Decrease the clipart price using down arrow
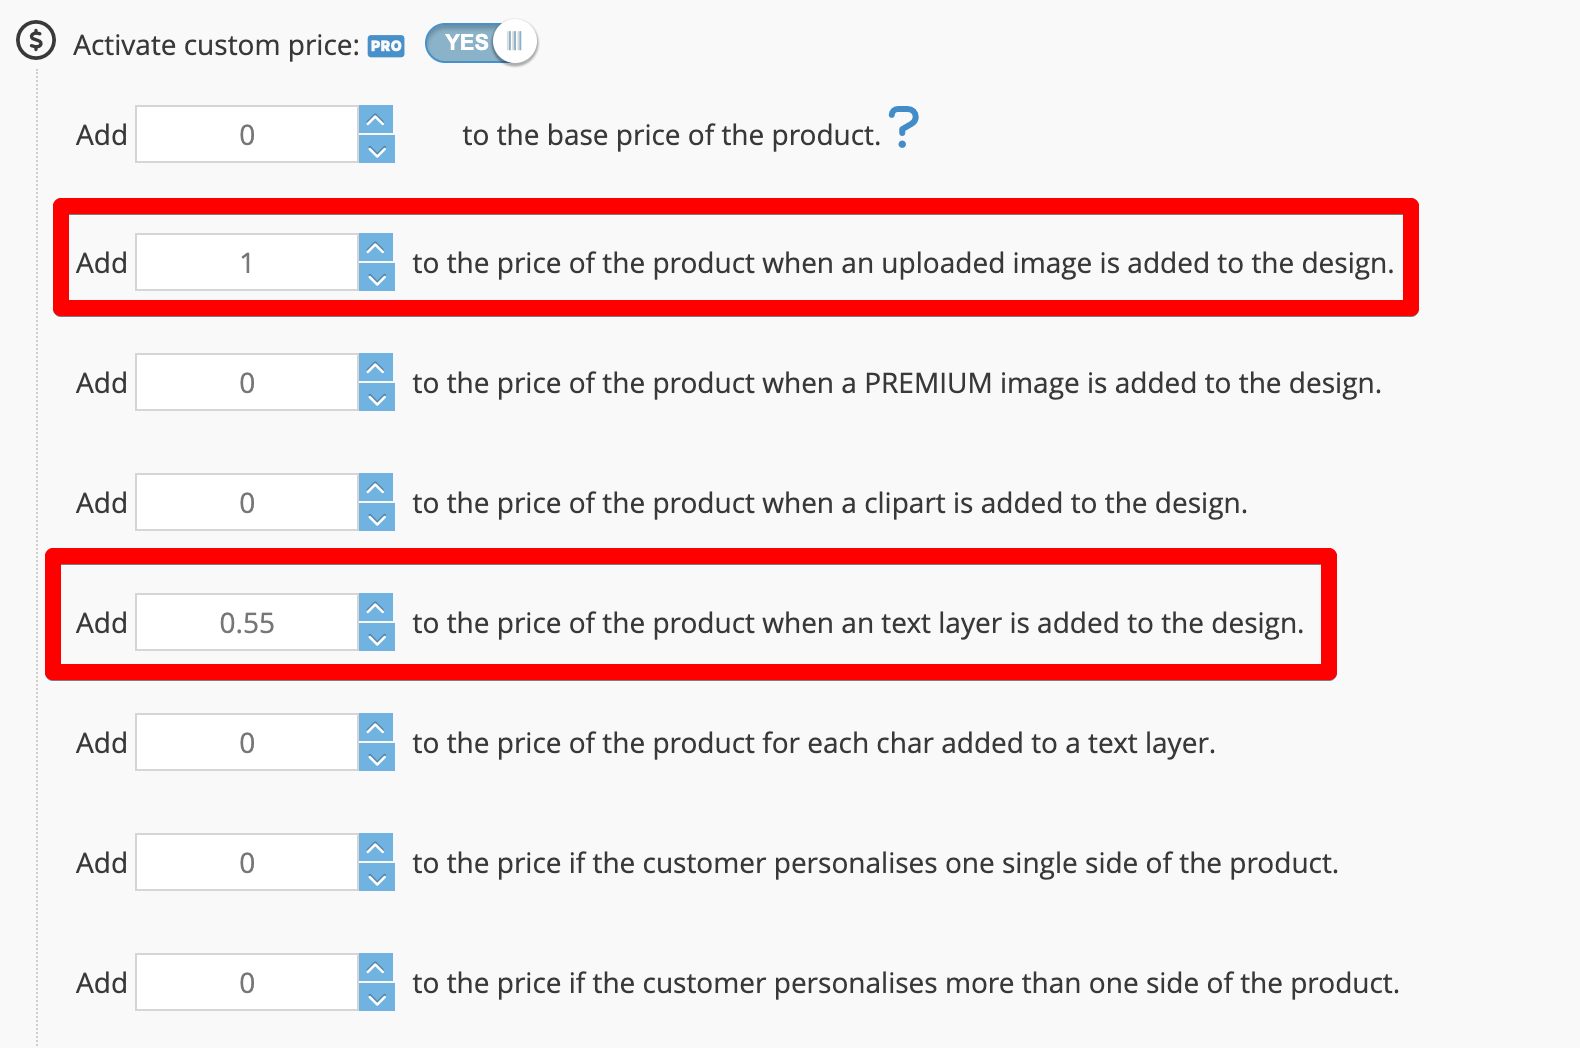 point(376,517)
